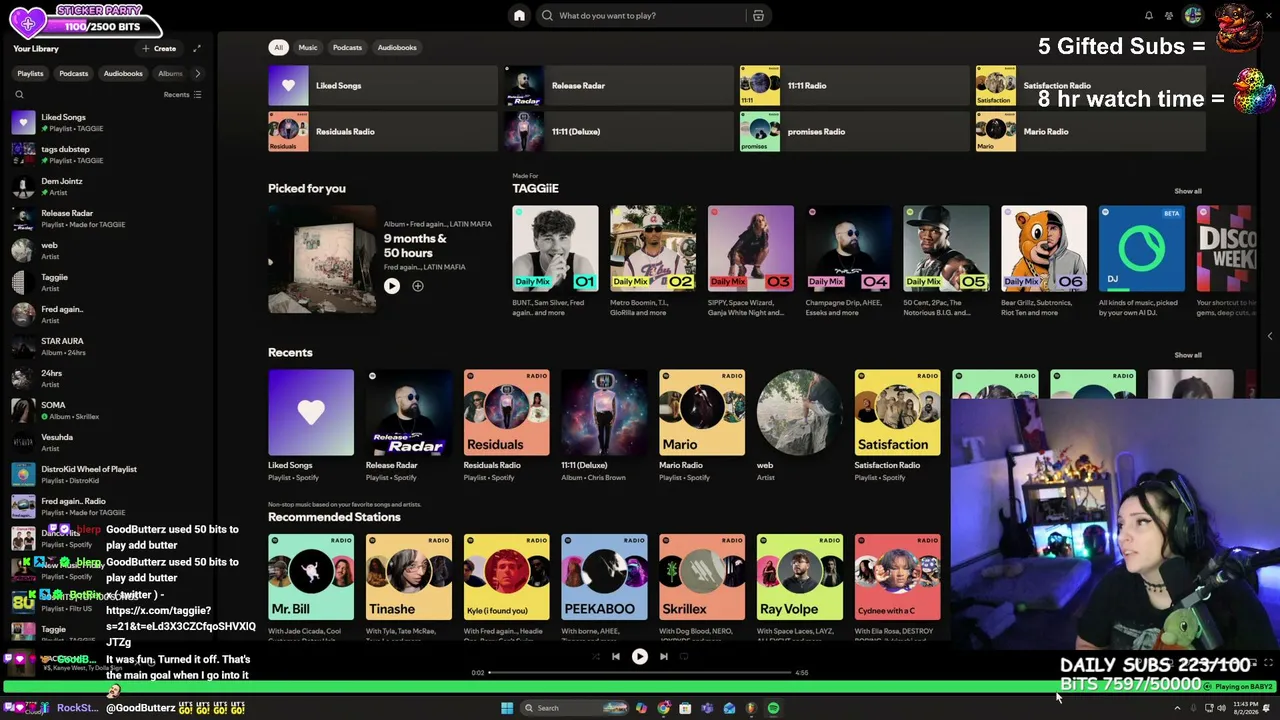The height and width of the screenshot is (720, 1280).
Task: Go to Spotify Home via house icon
Action: click(x=519, y=15)
